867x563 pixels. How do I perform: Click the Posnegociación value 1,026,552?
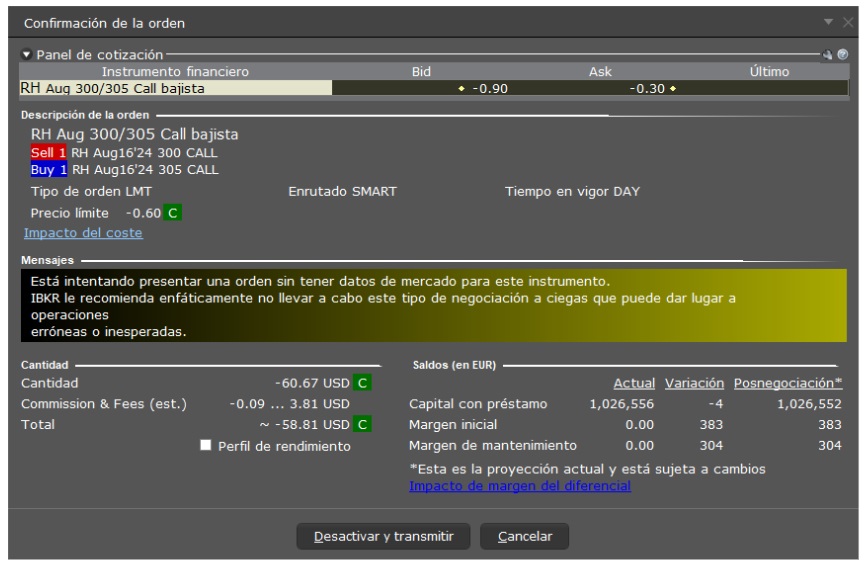[x=809, y=404]
